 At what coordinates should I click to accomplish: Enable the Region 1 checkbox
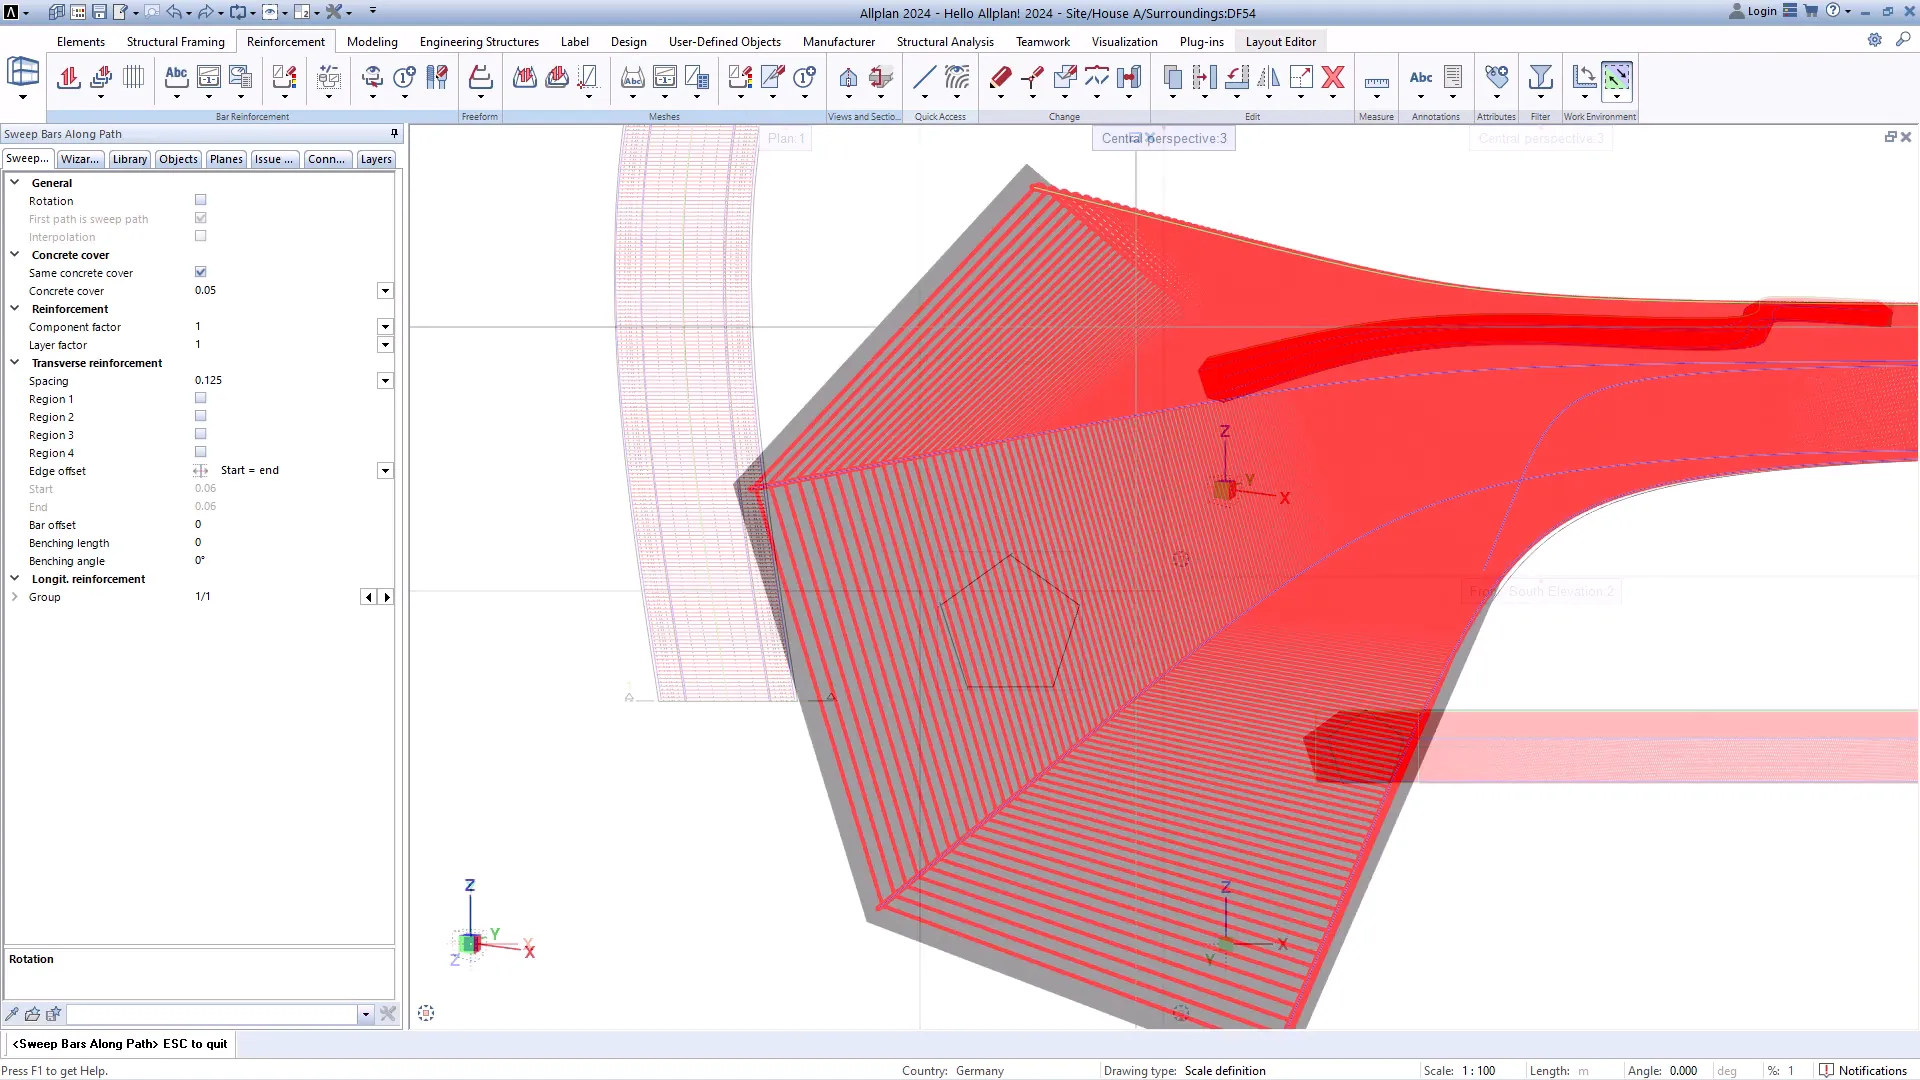click(200, 397)
